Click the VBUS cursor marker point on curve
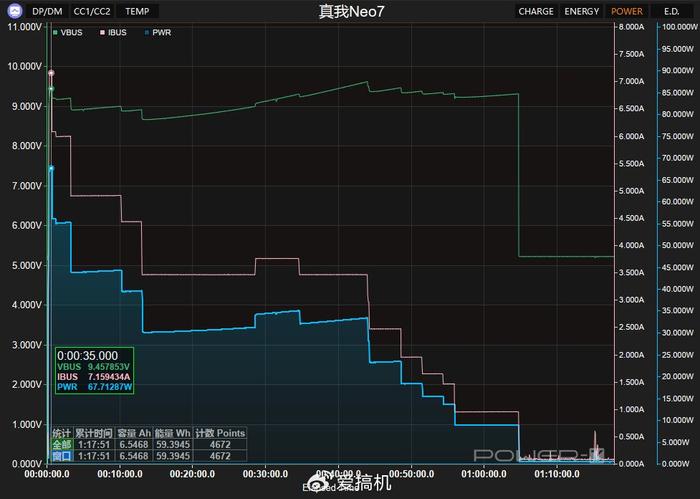Viewport: 700px width, 499px height. pos(51,89)
